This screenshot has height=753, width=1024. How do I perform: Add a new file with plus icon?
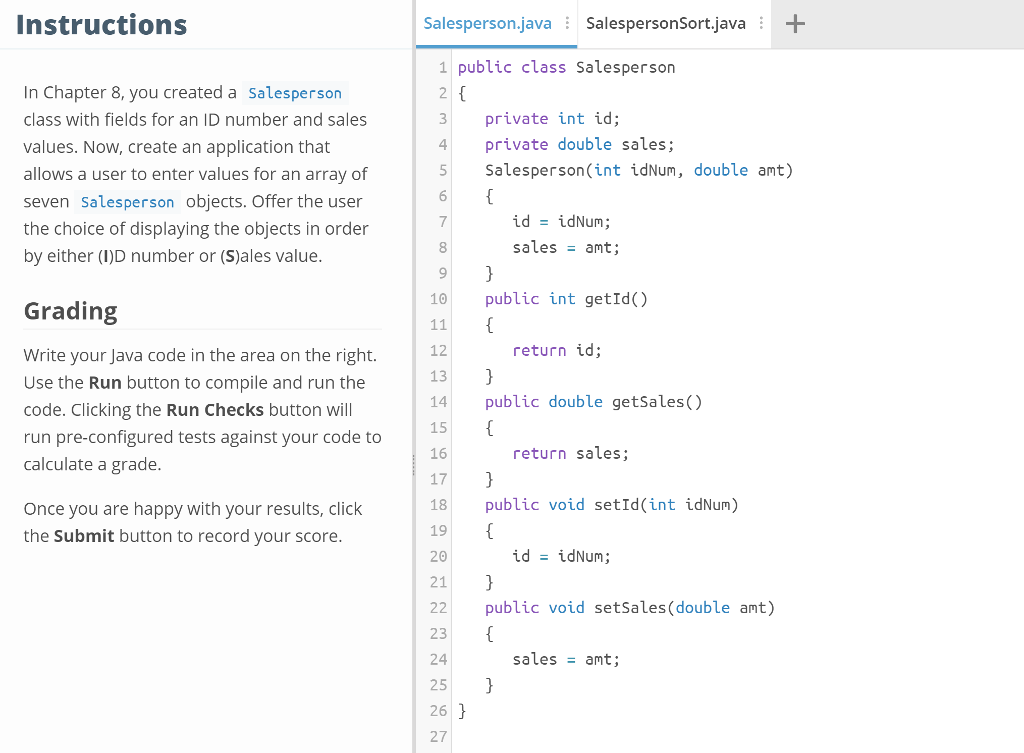click(x=795, y=24)
